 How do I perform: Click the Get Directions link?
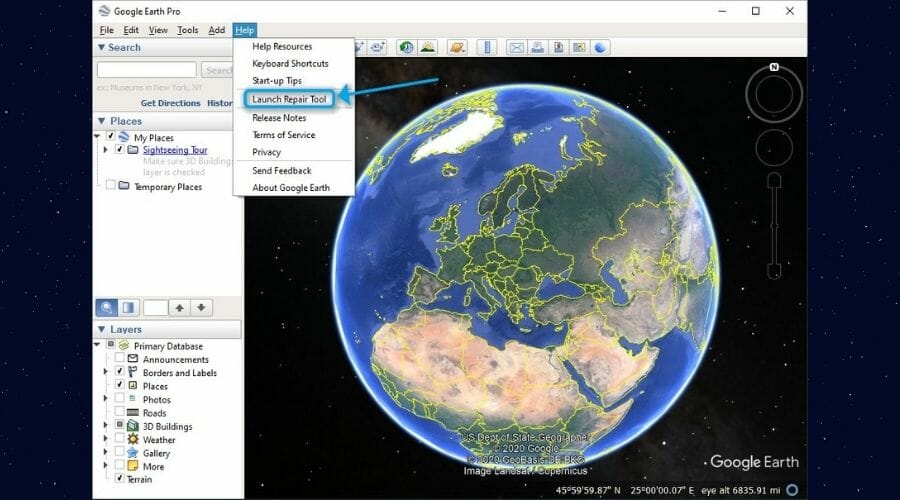coord(170,103)
